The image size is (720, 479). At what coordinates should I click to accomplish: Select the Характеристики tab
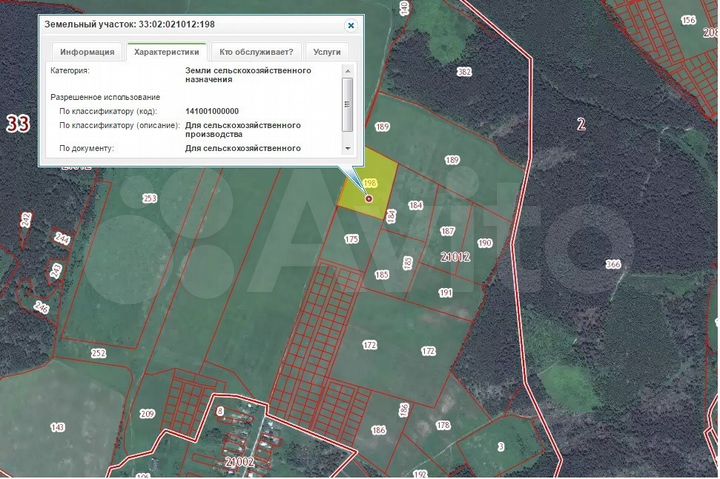[167, 51]
